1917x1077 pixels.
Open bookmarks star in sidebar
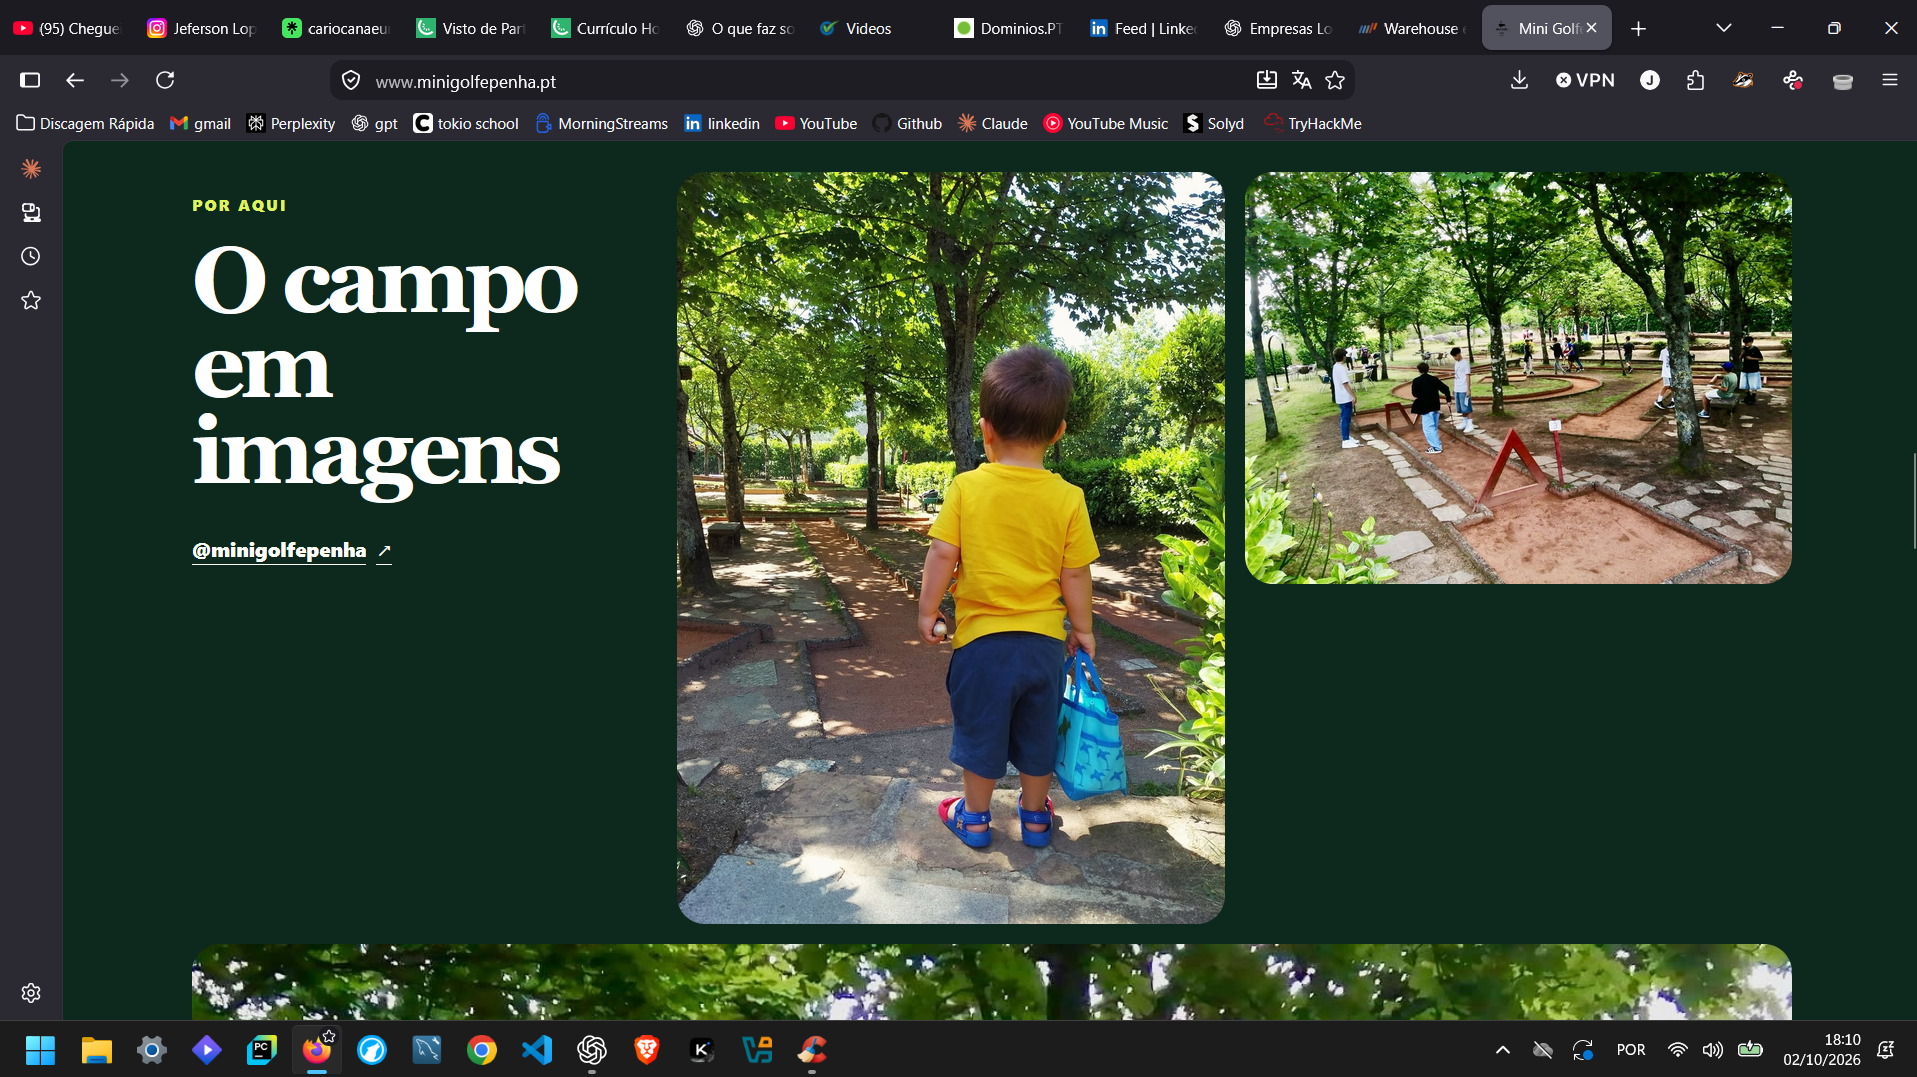(31, 300)
